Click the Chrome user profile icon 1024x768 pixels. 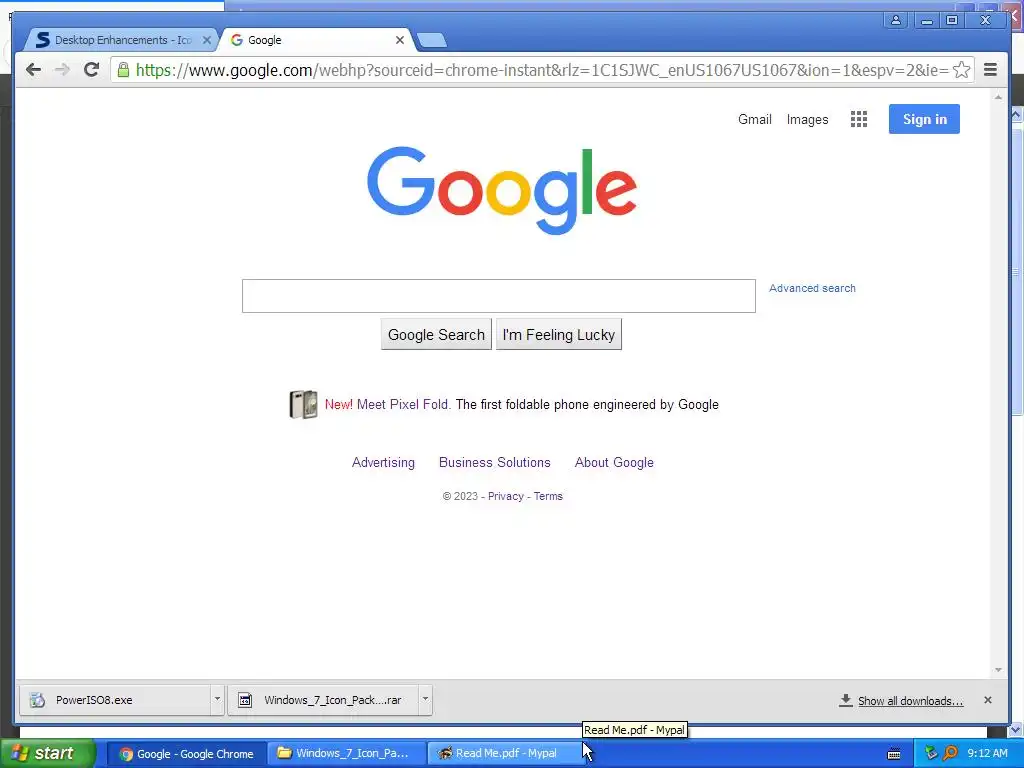point(896,20)
